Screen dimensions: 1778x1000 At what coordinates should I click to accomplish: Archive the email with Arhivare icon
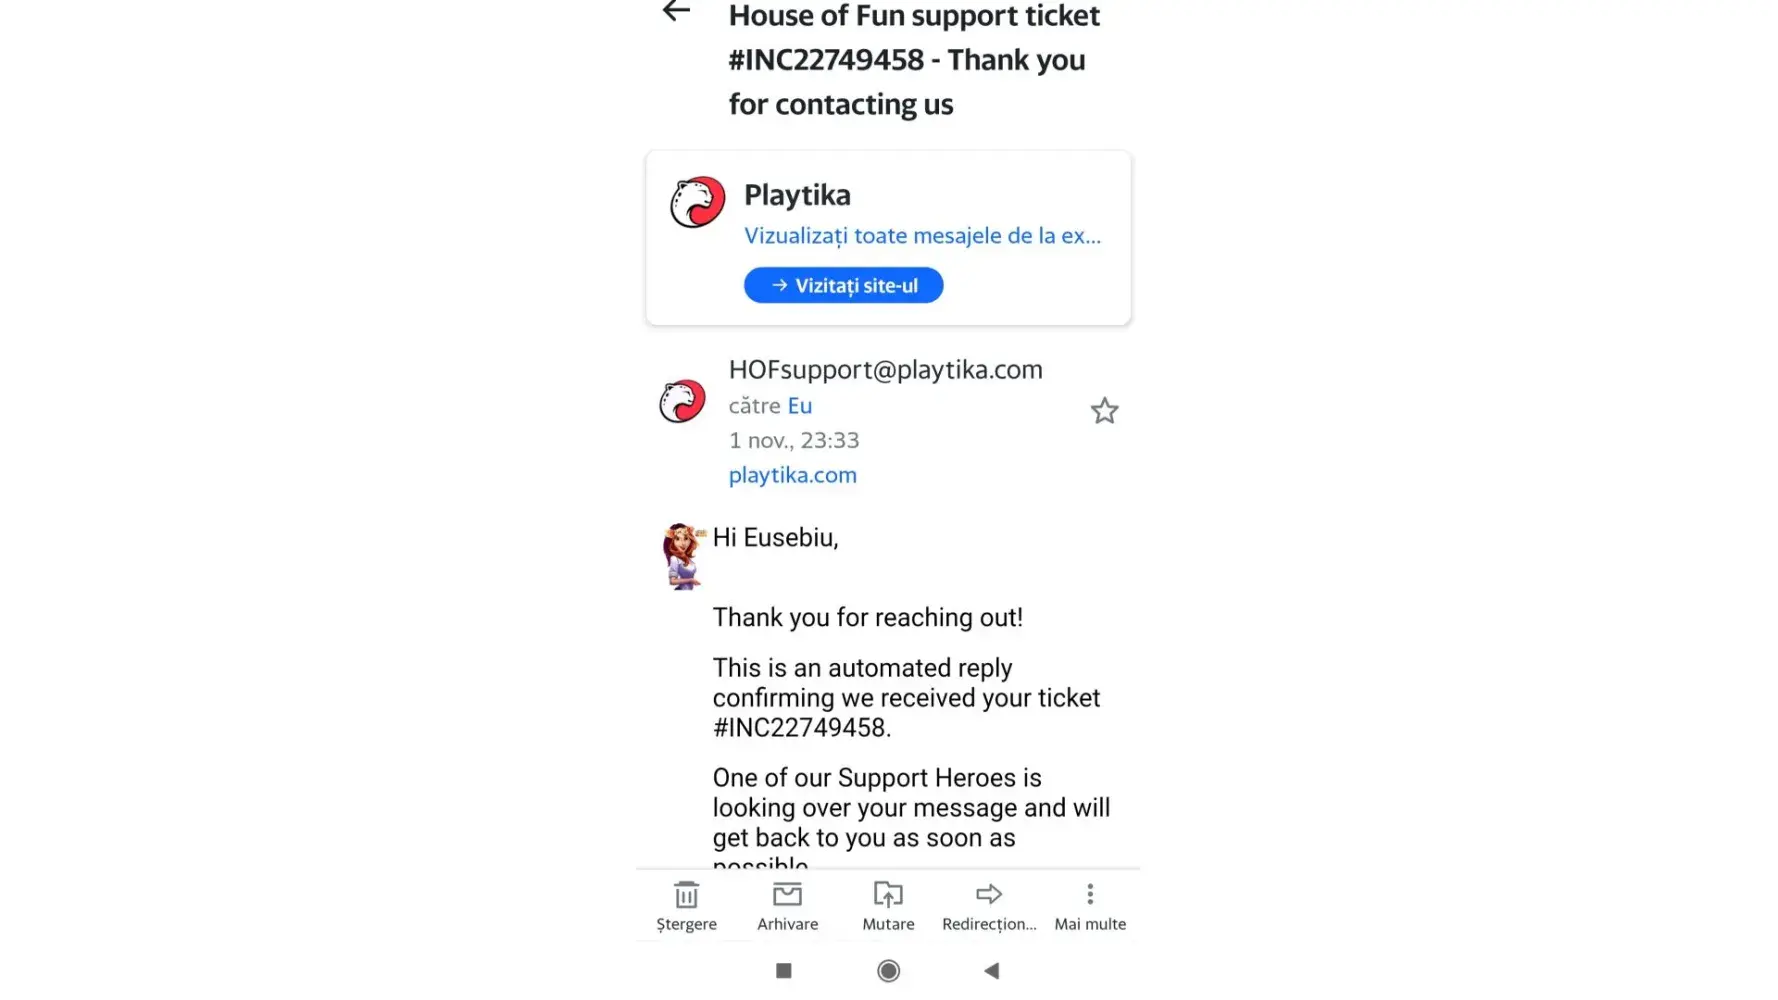point(787,894)
